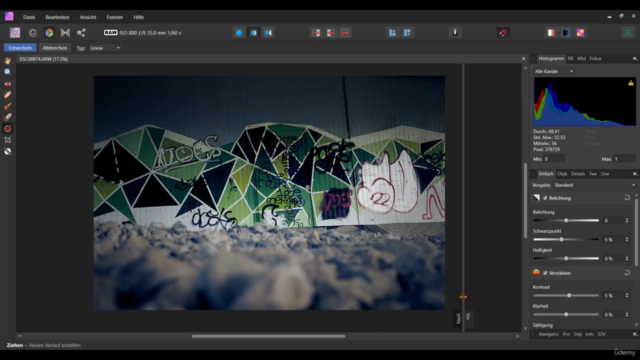The image size is (640, 360).
Task: Switch to the Liquify Persona icon
Action: 33,33
